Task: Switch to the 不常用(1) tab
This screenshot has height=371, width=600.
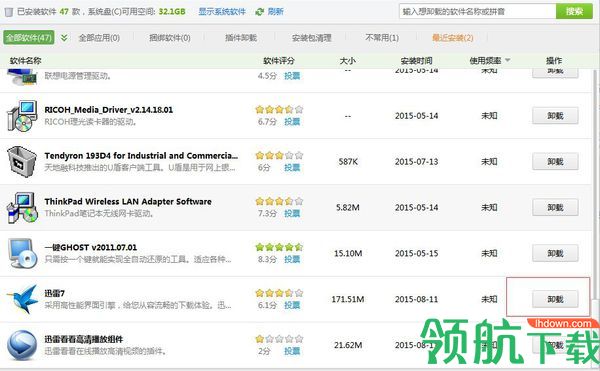Action: (382, 38)
